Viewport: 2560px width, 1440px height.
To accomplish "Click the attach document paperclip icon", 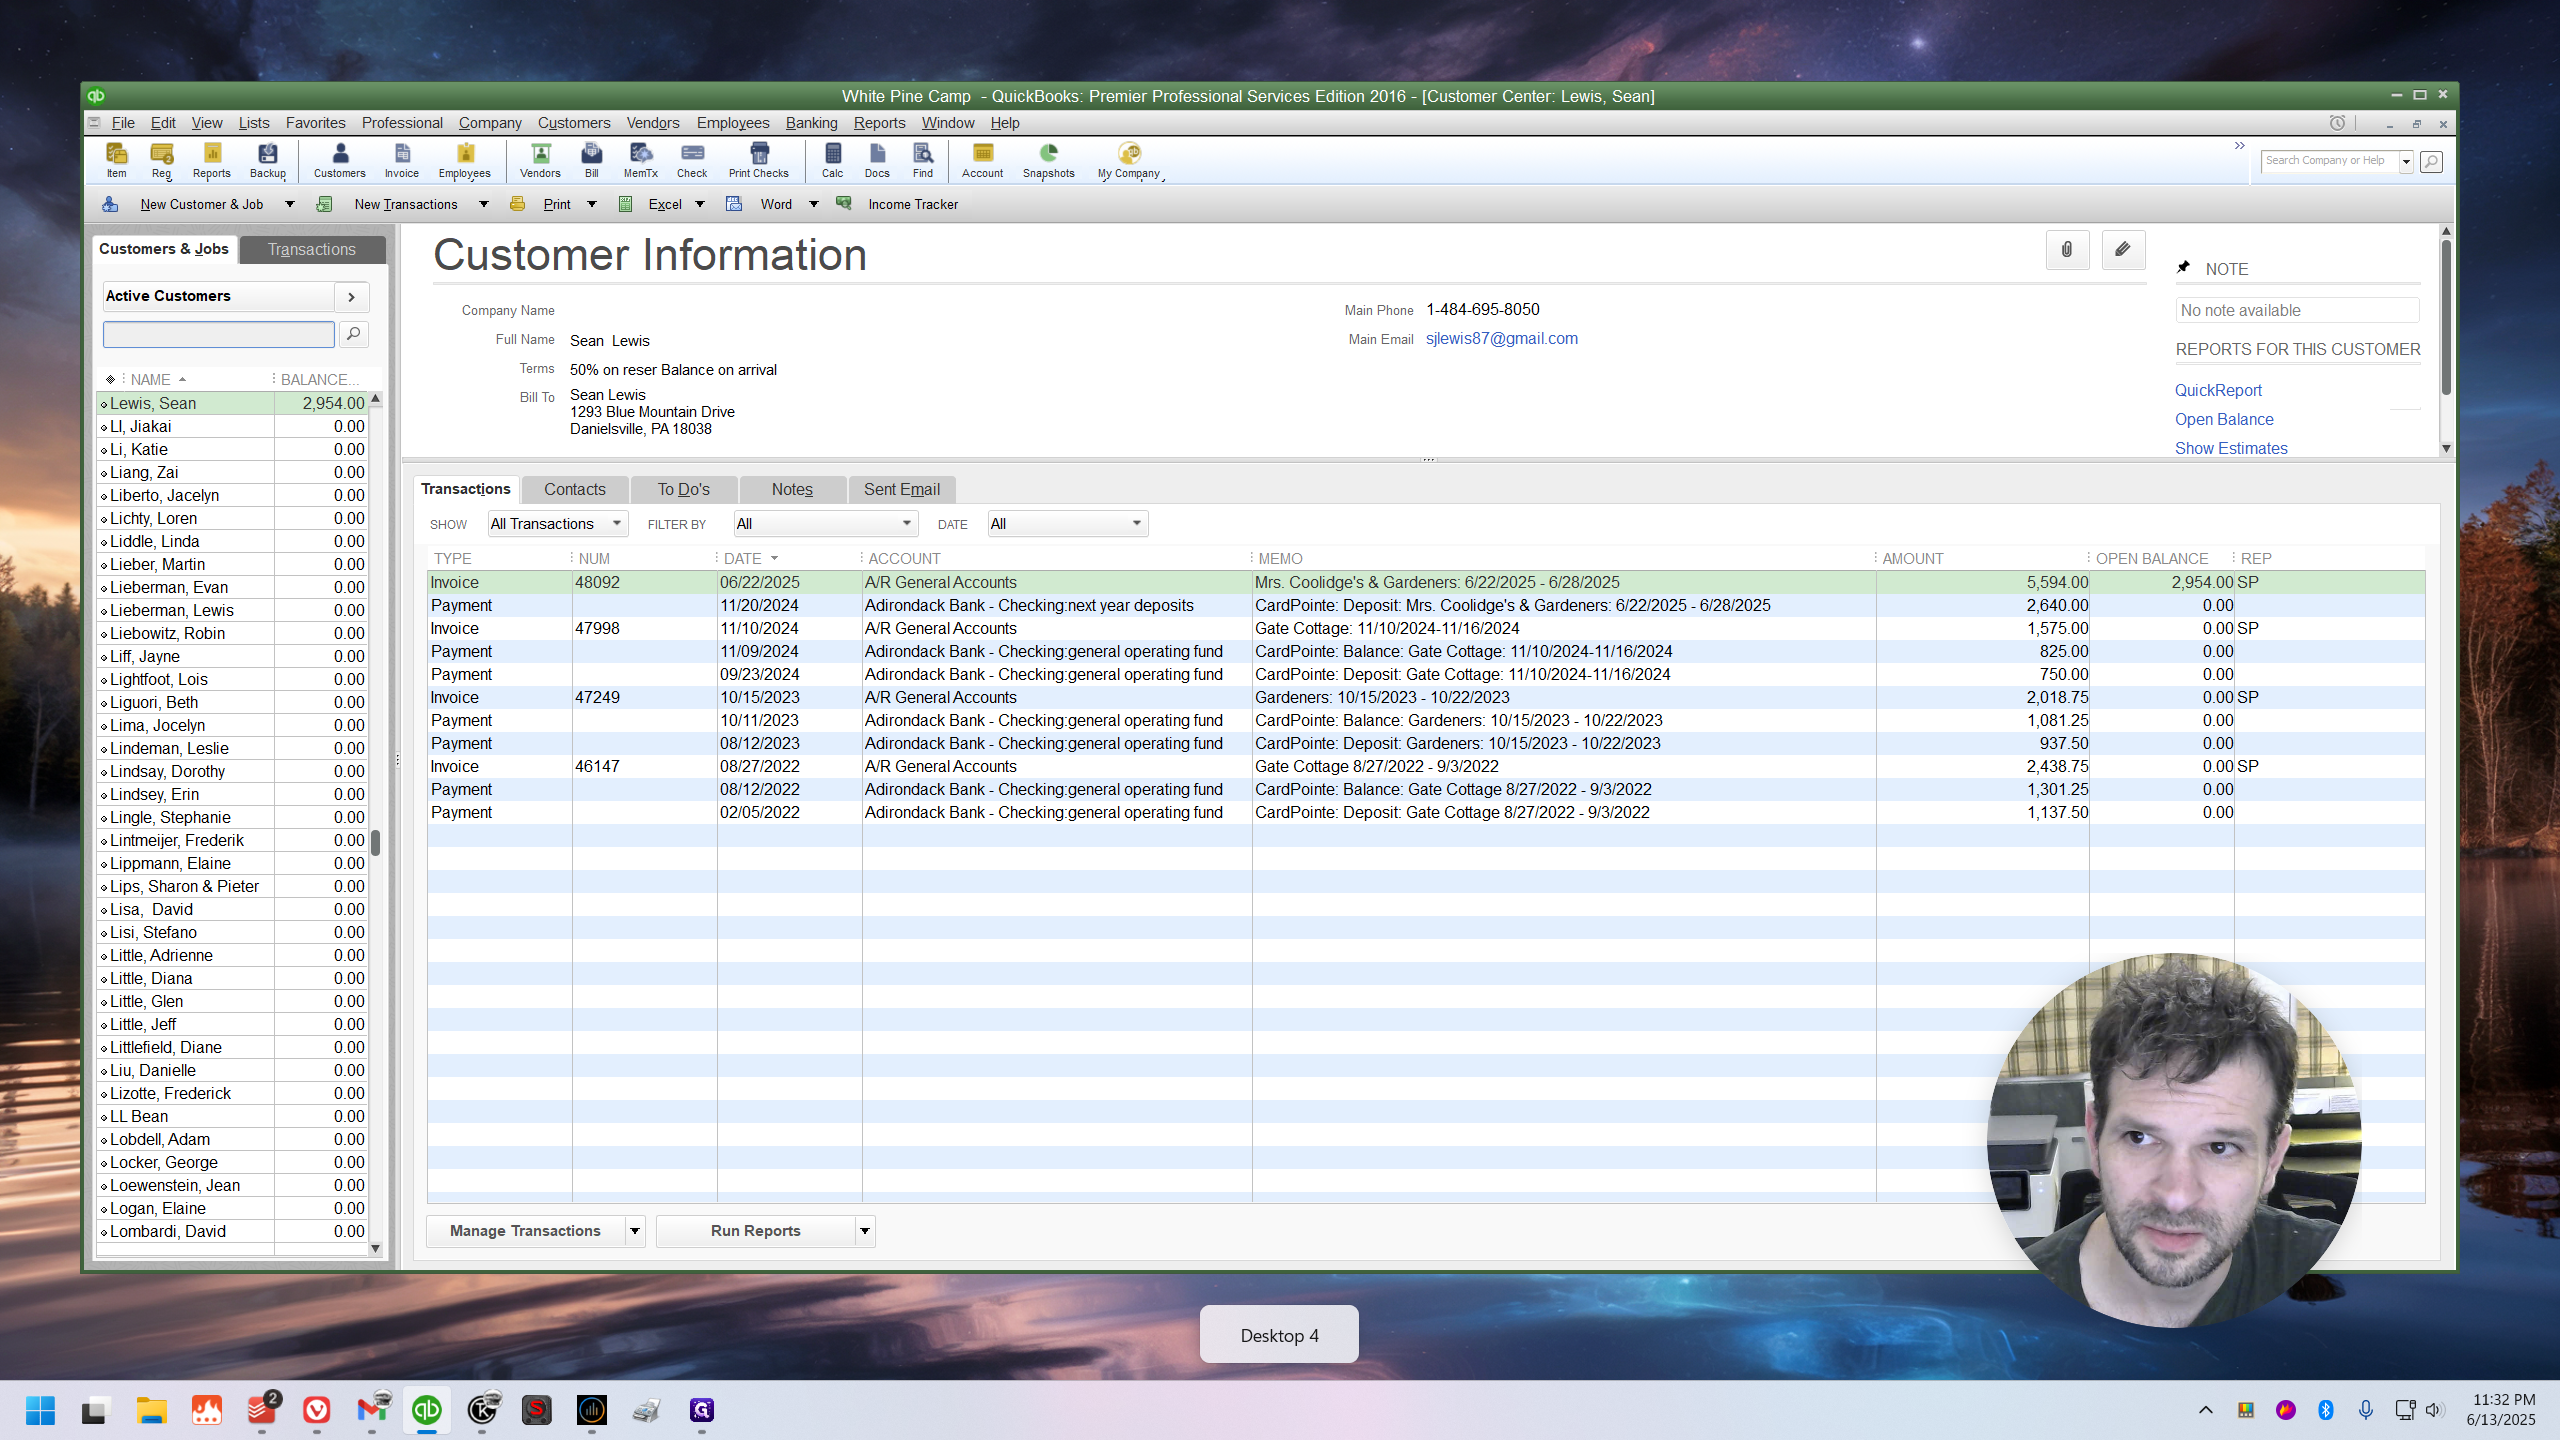I will click(x=2067, y=250).
